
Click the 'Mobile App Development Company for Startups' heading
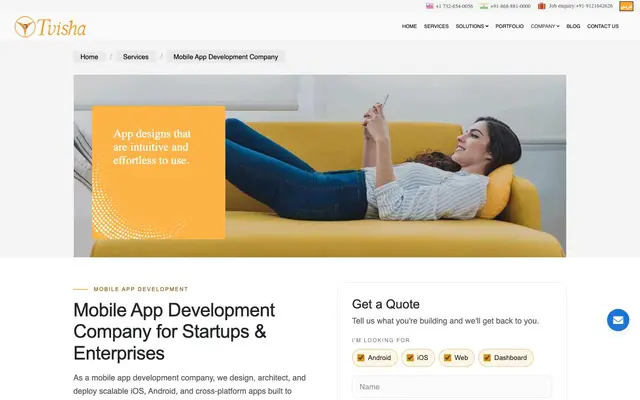click(174, 331)
